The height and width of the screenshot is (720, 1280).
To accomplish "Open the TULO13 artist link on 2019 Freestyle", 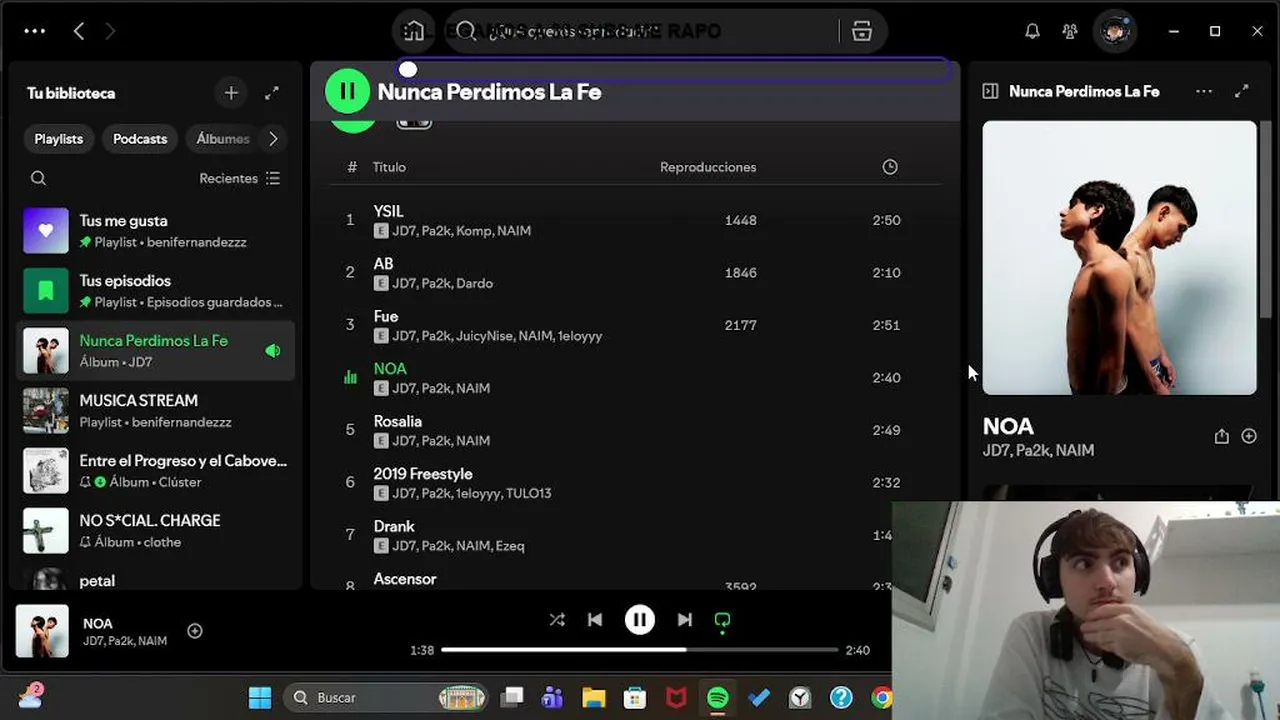I will click(528, 493).
